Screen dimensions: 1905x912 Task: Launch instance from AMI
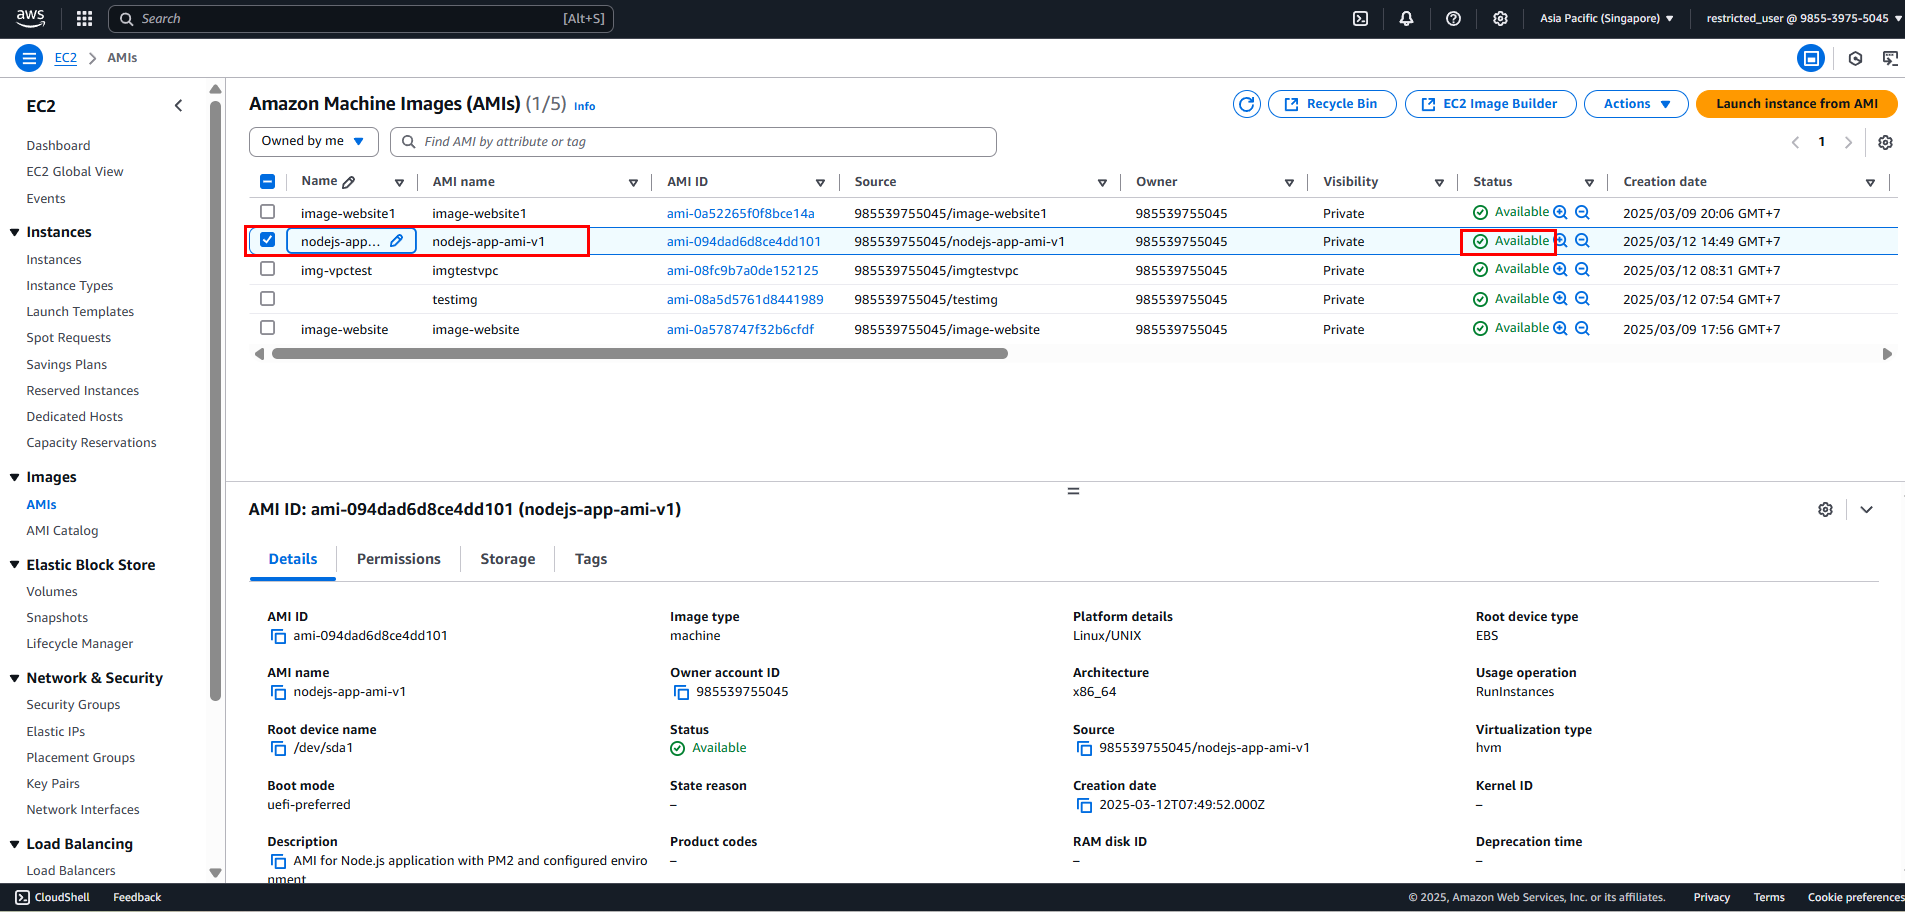[1796, 104]
